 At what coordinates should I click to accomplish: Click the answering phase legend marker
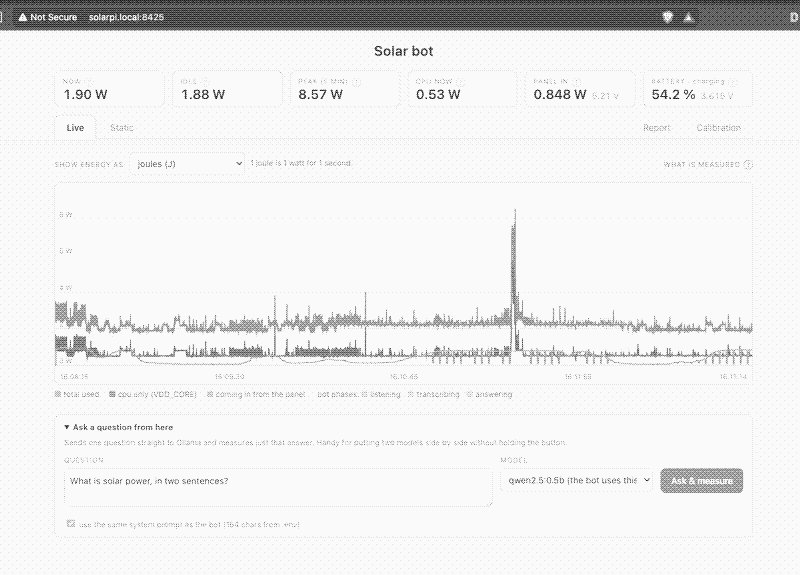click(470, 394)
